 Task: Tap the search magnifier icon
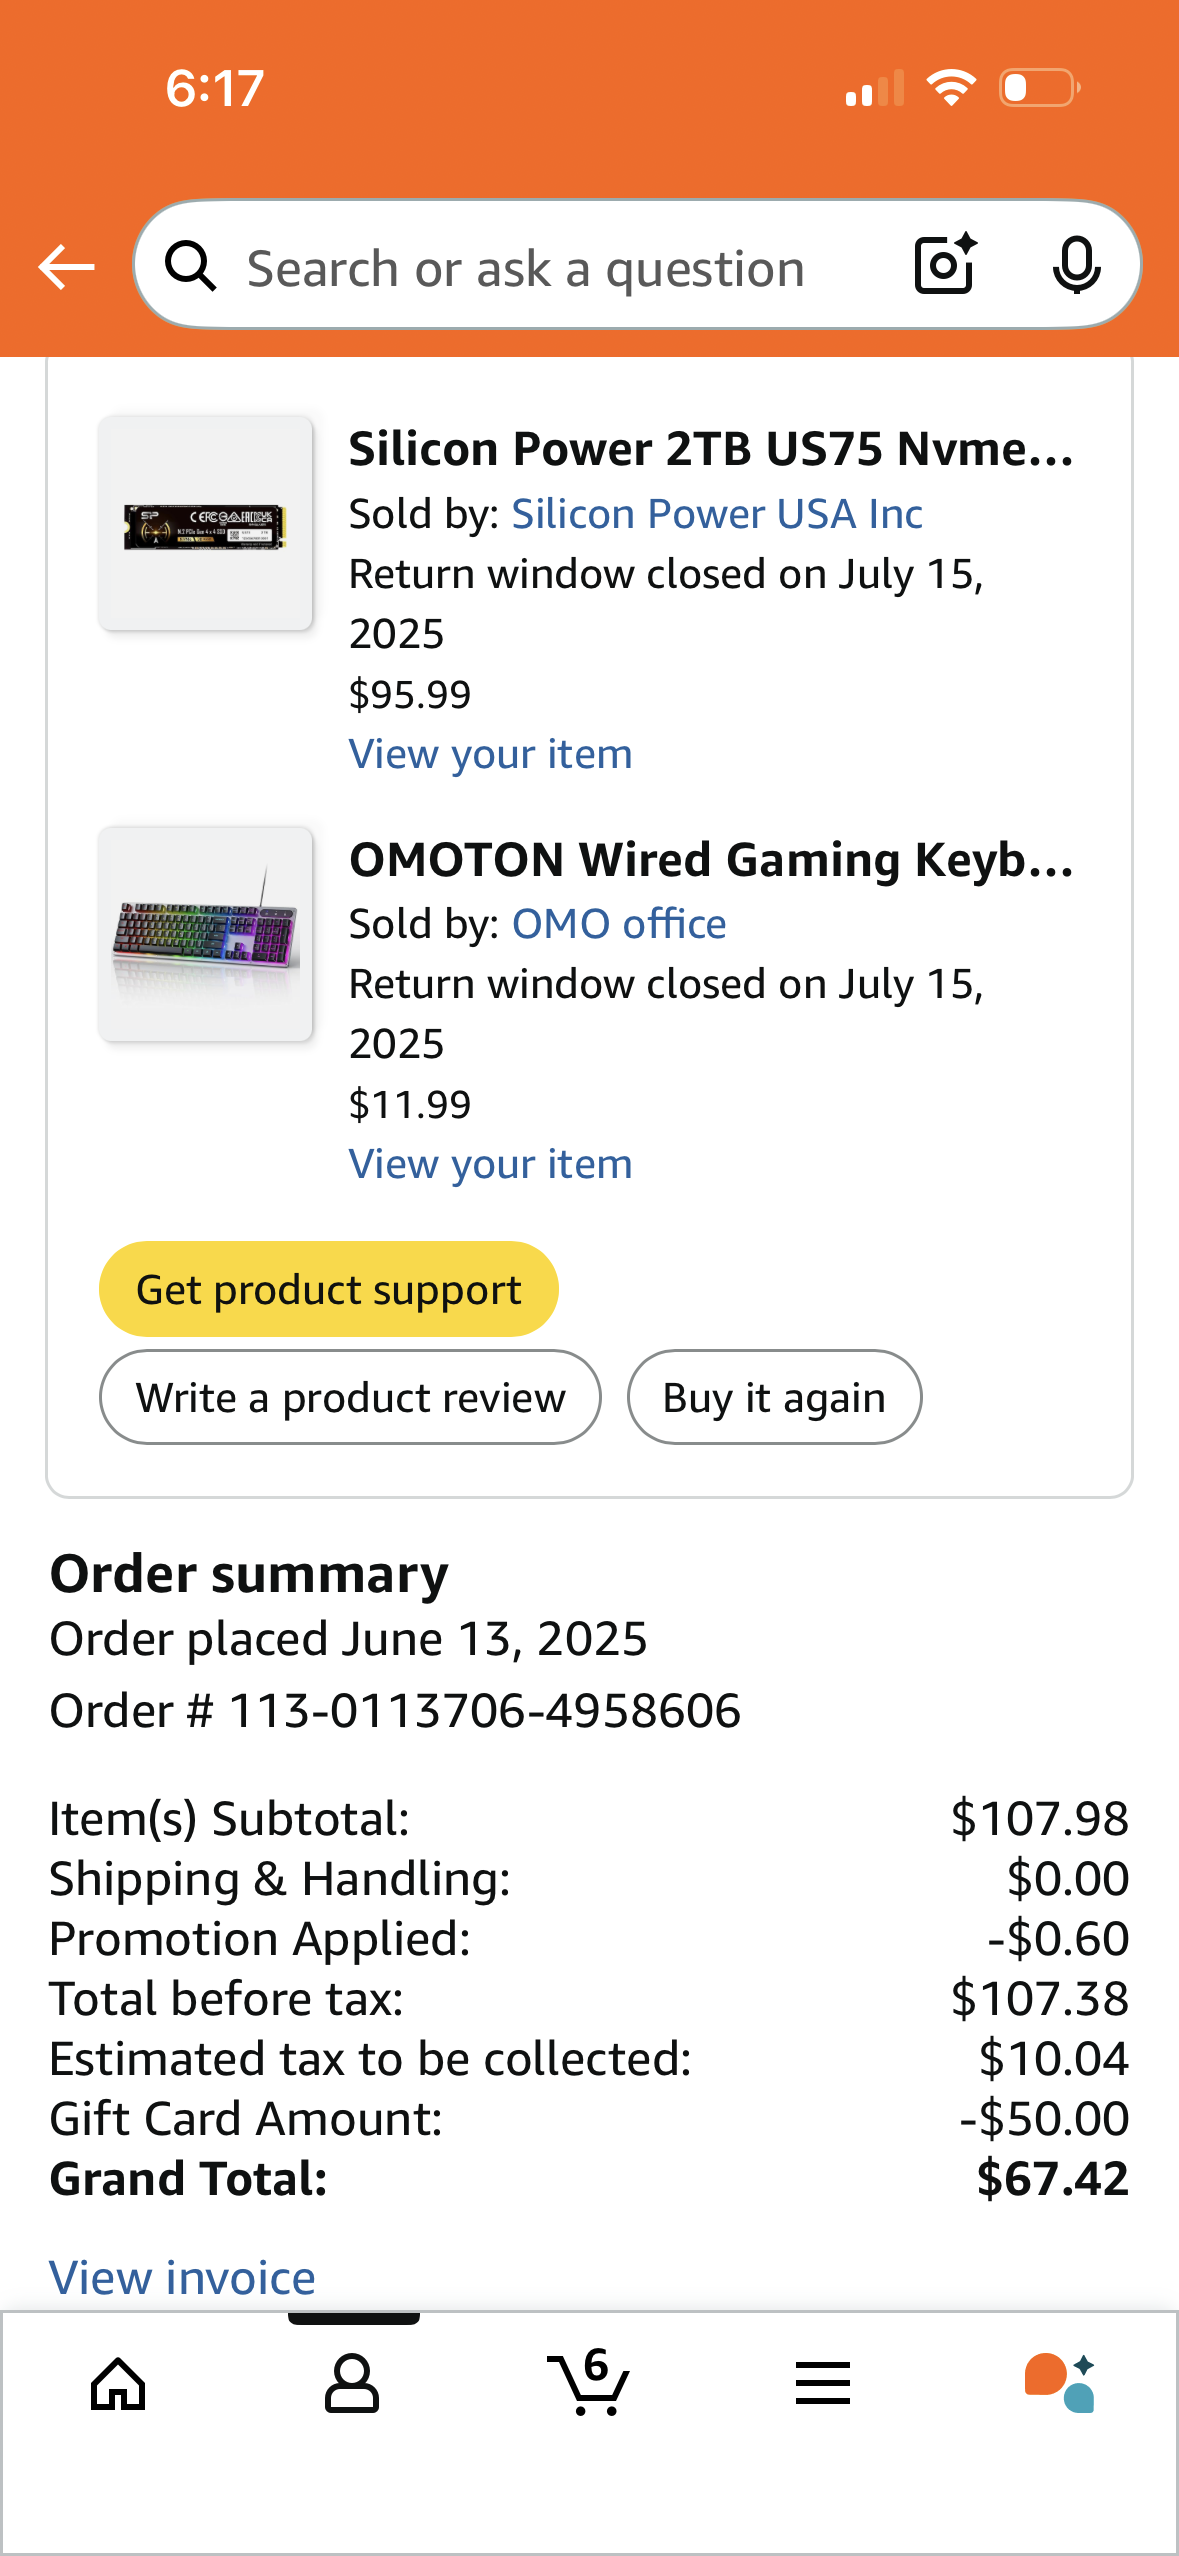(190, 267)
